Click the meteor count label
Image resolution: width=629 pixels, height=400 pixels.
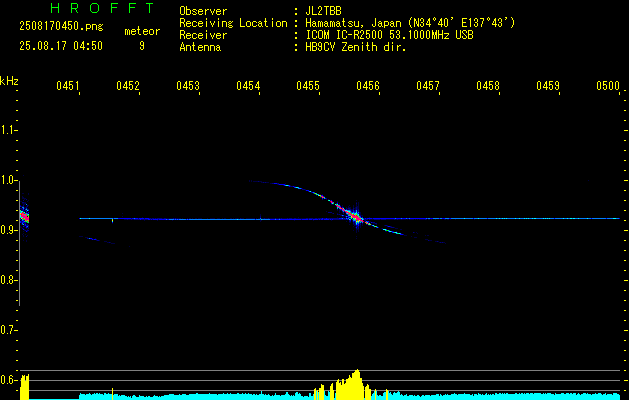(142, 31)
